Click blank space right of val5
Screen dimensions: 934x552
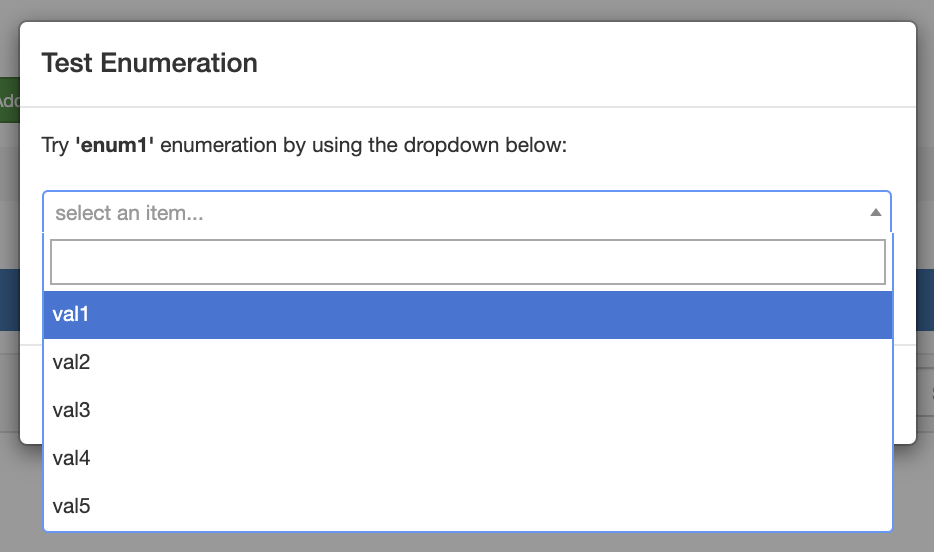[500, 506]
